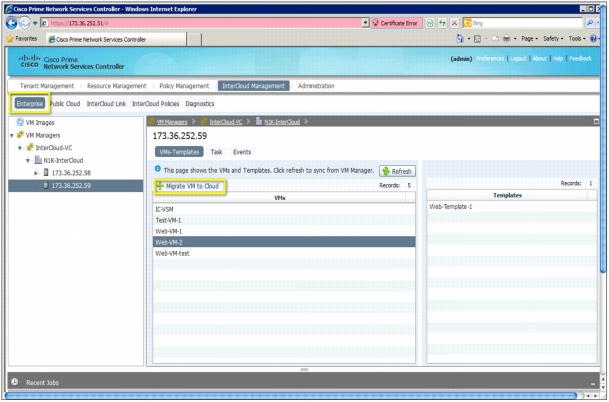Click the compatibility view page icon
This screenshot has height=402, width=609.
pos(430,23)
